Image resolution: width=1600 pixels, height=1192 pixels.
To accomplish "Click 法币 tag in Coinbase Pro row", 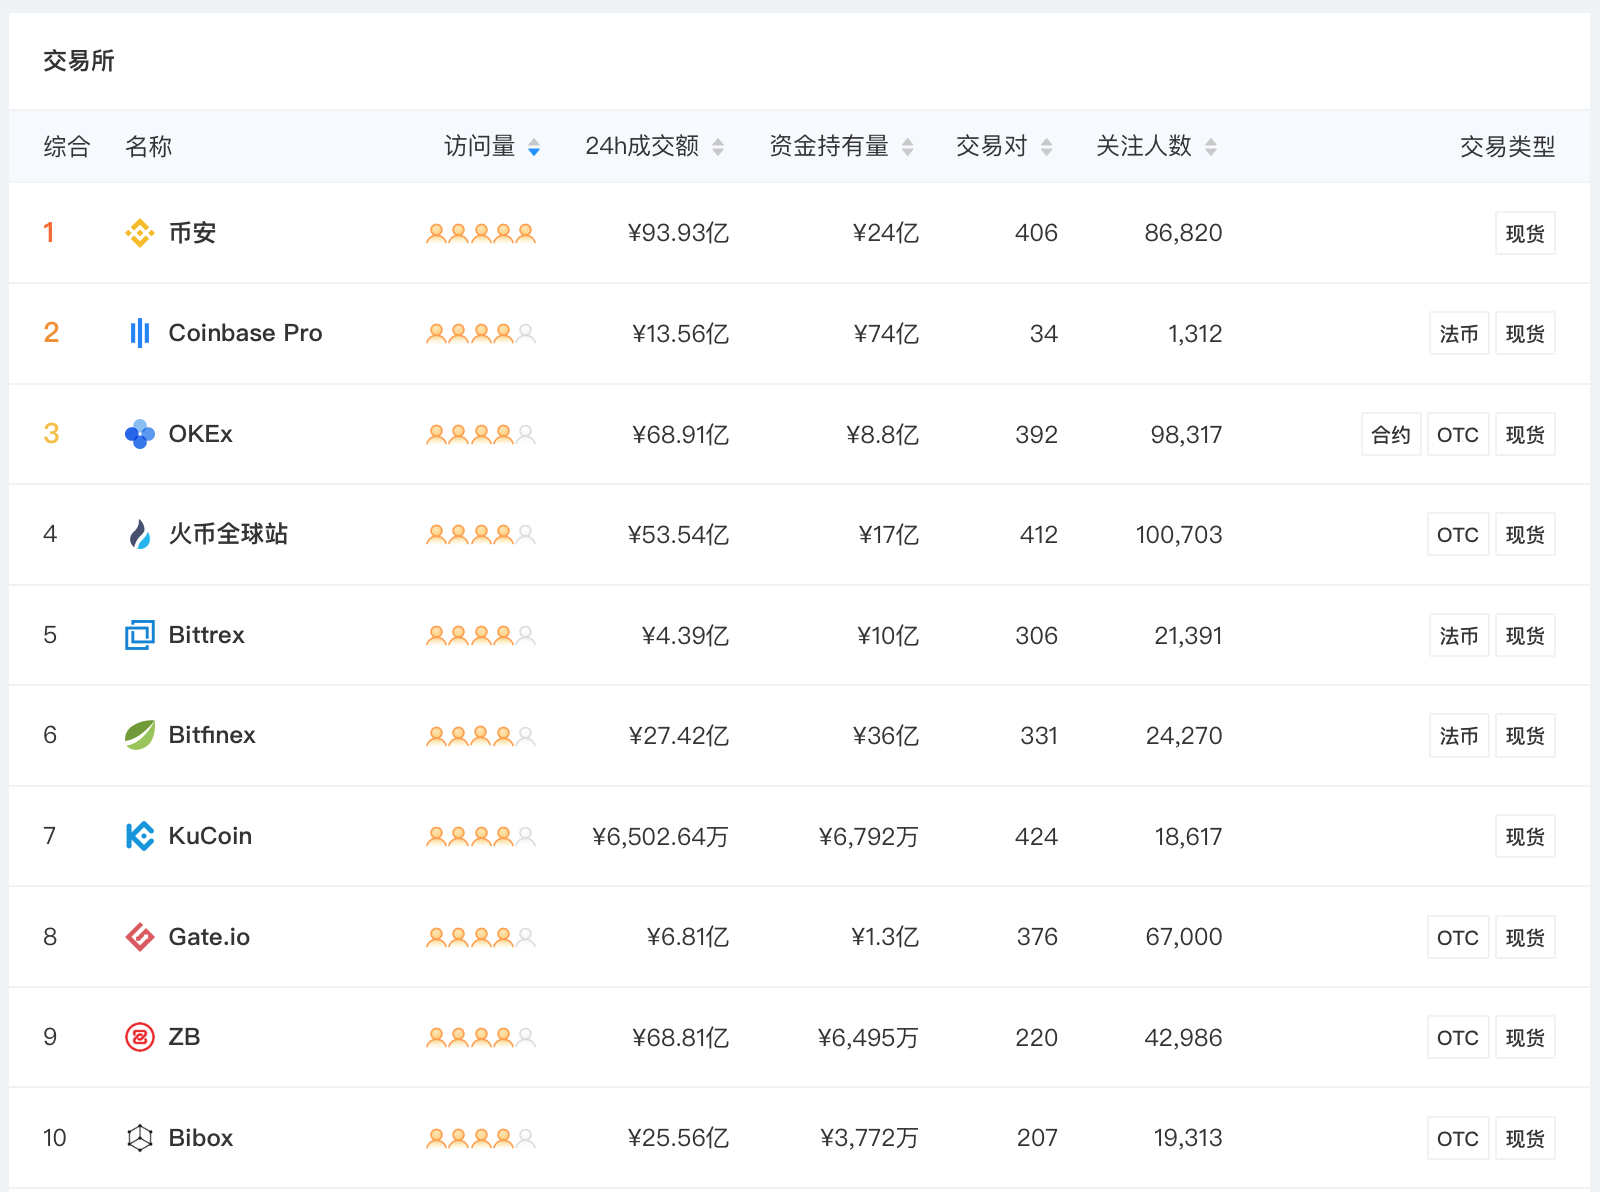I will coord(1459,333).
